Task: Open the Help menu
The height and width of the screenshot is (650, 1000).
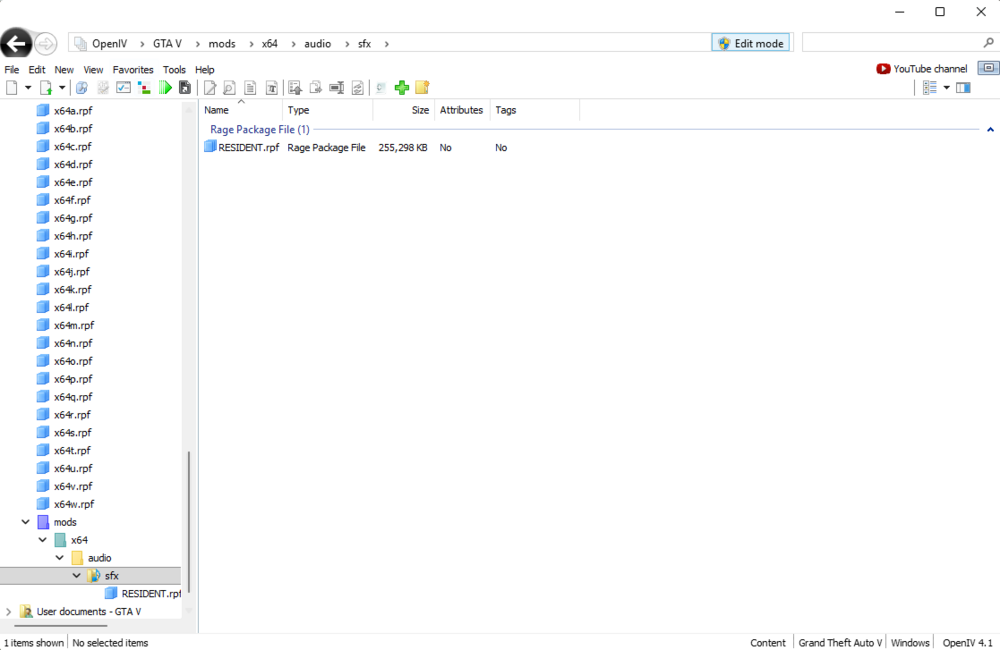Action: tap(205, 70)
